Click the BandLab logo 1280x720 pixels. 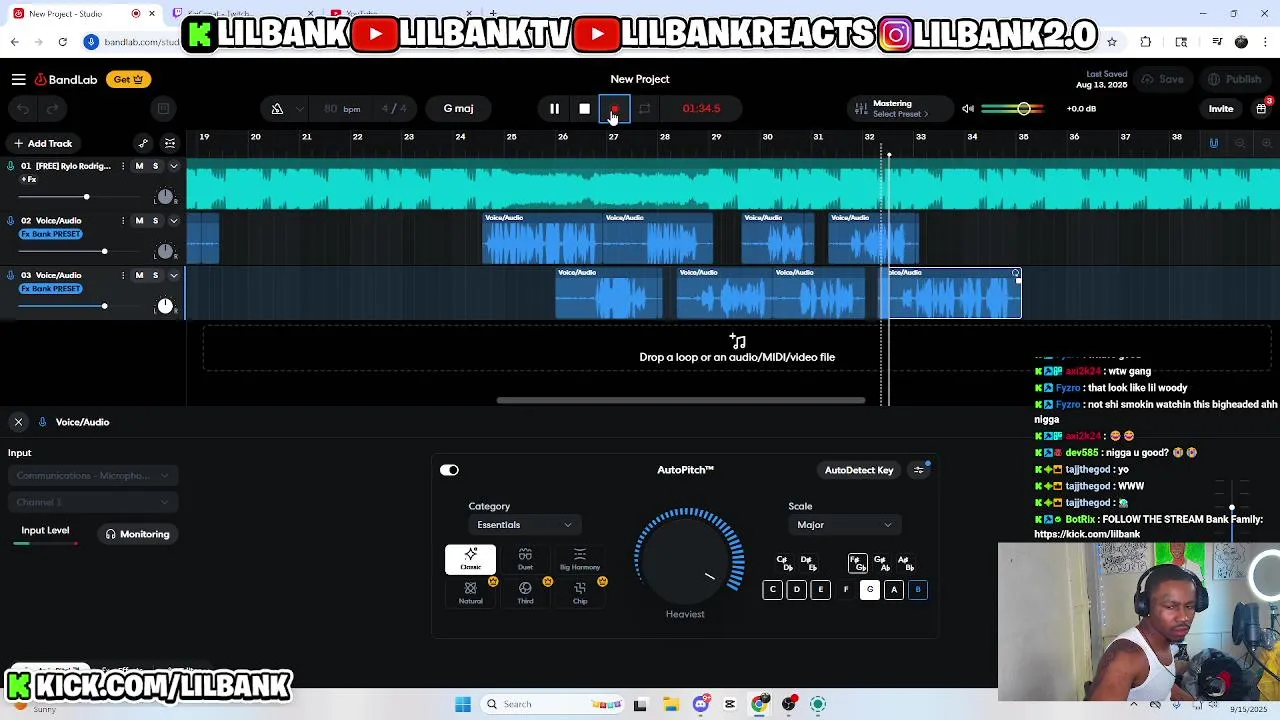[x=66, y=79]
